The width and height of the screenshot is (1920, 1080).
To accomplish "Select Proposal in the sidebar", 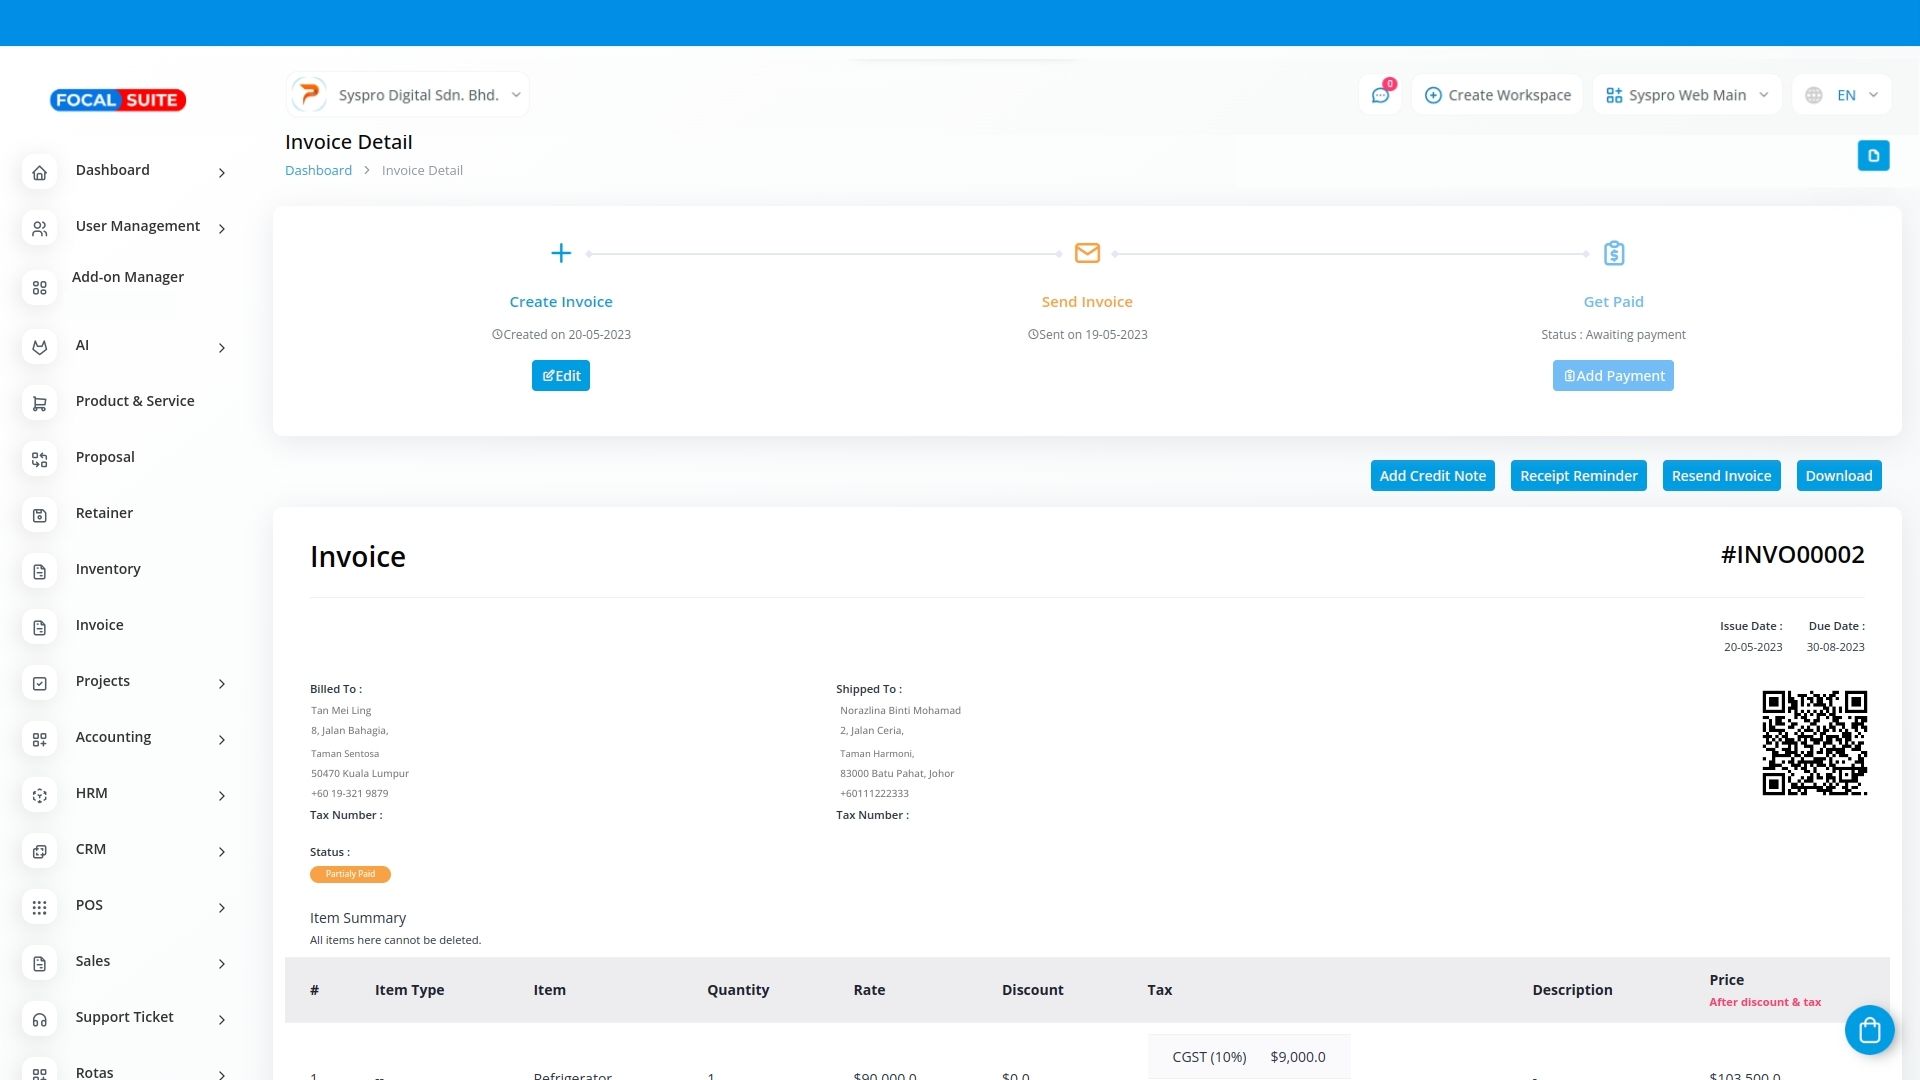I will [x=104, y=458].
